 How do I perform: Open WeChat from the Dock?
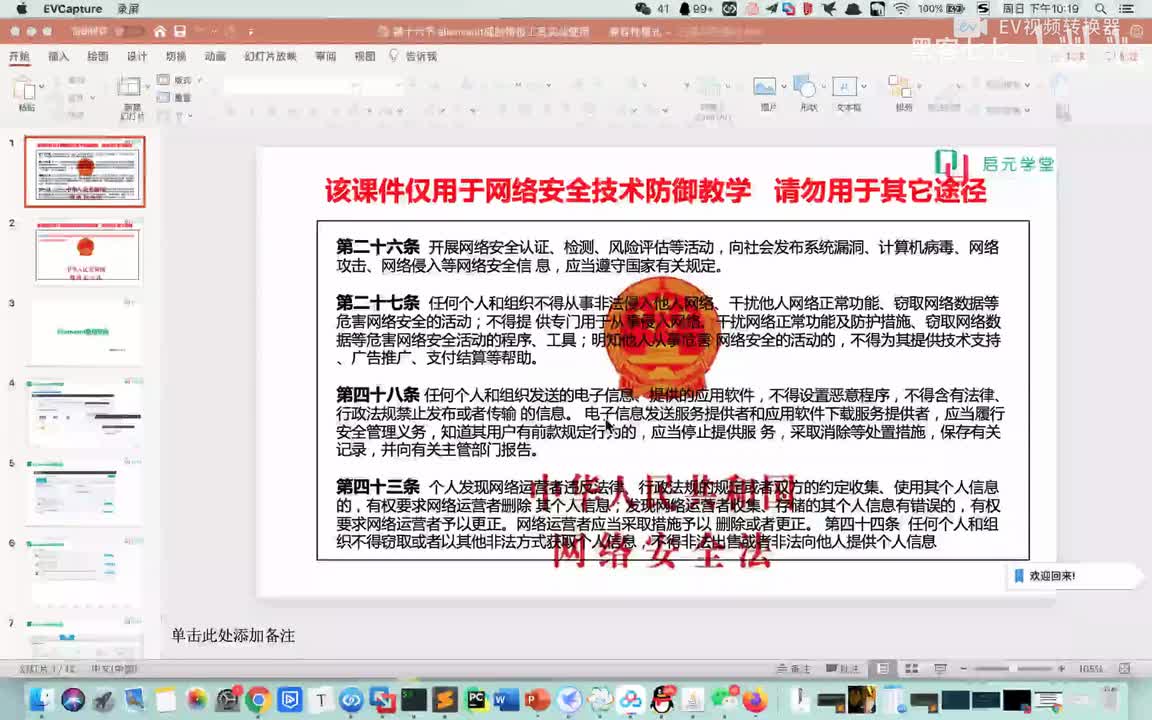pyautogui.click(x=724, y=699)
